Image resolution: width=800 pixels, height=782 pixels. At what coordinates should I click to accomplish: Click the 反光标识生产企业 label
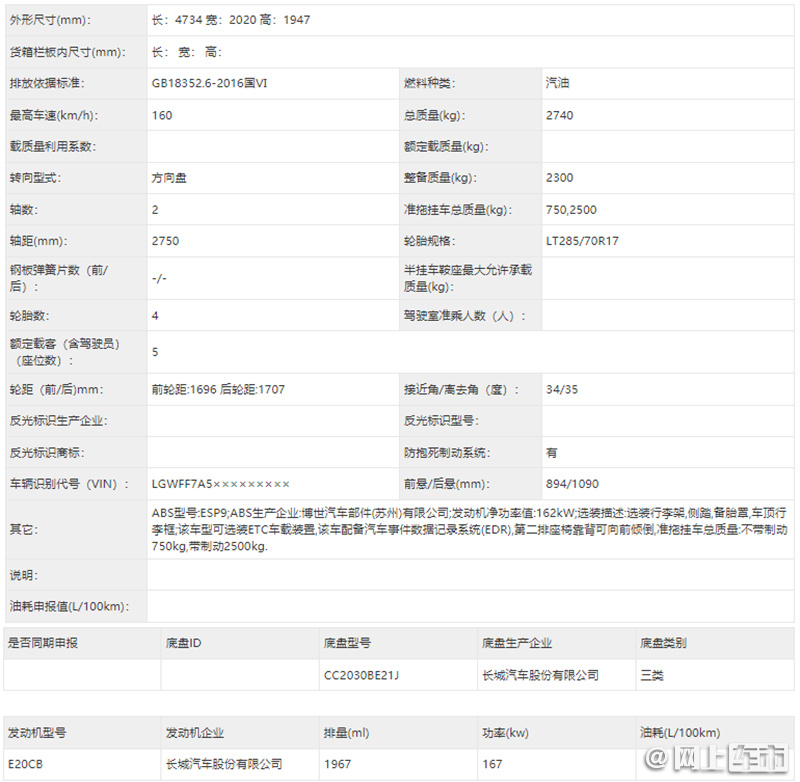coord(58,421)
